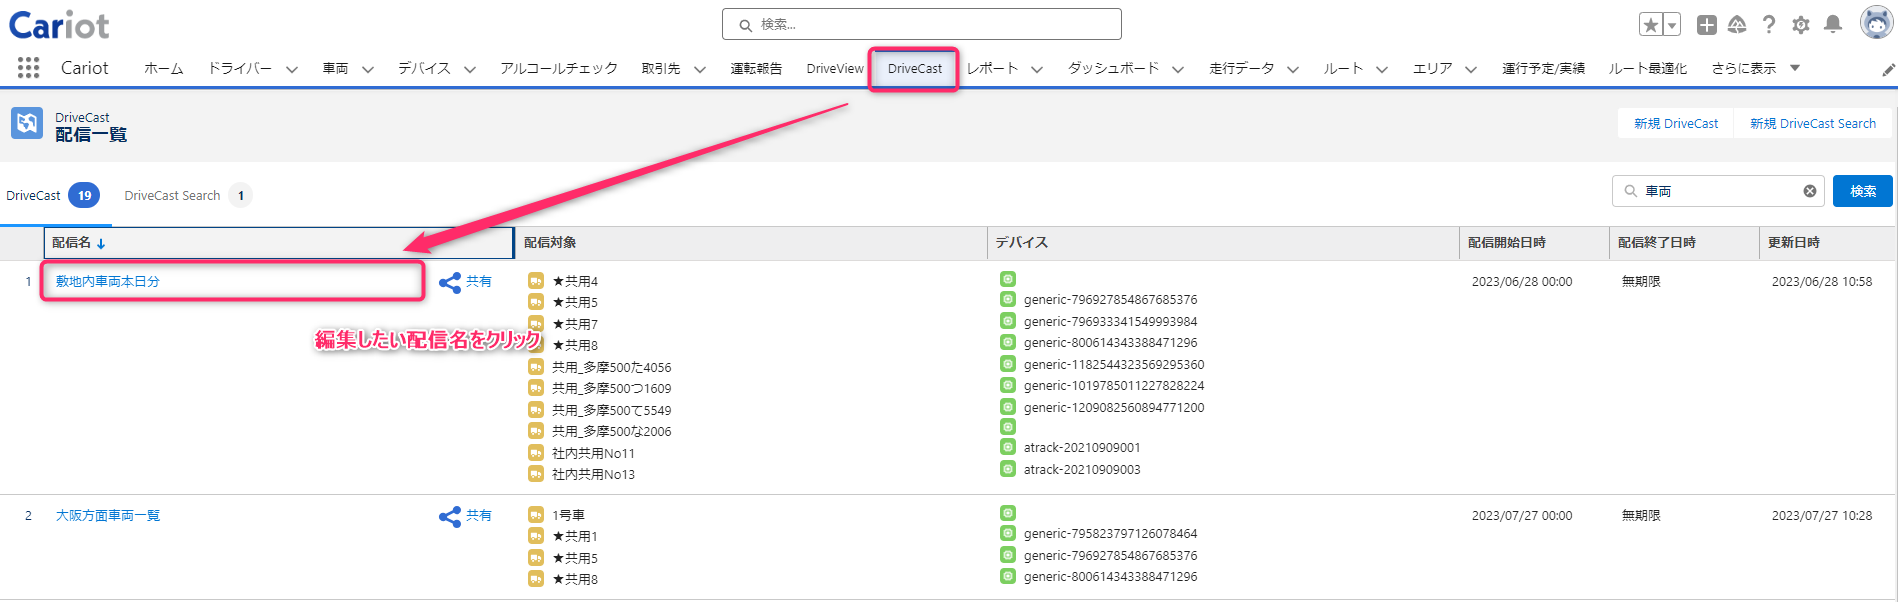Click the vehicle icon next to 共用_多摩500た4056
1898x602 pixels.
point(536,367)
